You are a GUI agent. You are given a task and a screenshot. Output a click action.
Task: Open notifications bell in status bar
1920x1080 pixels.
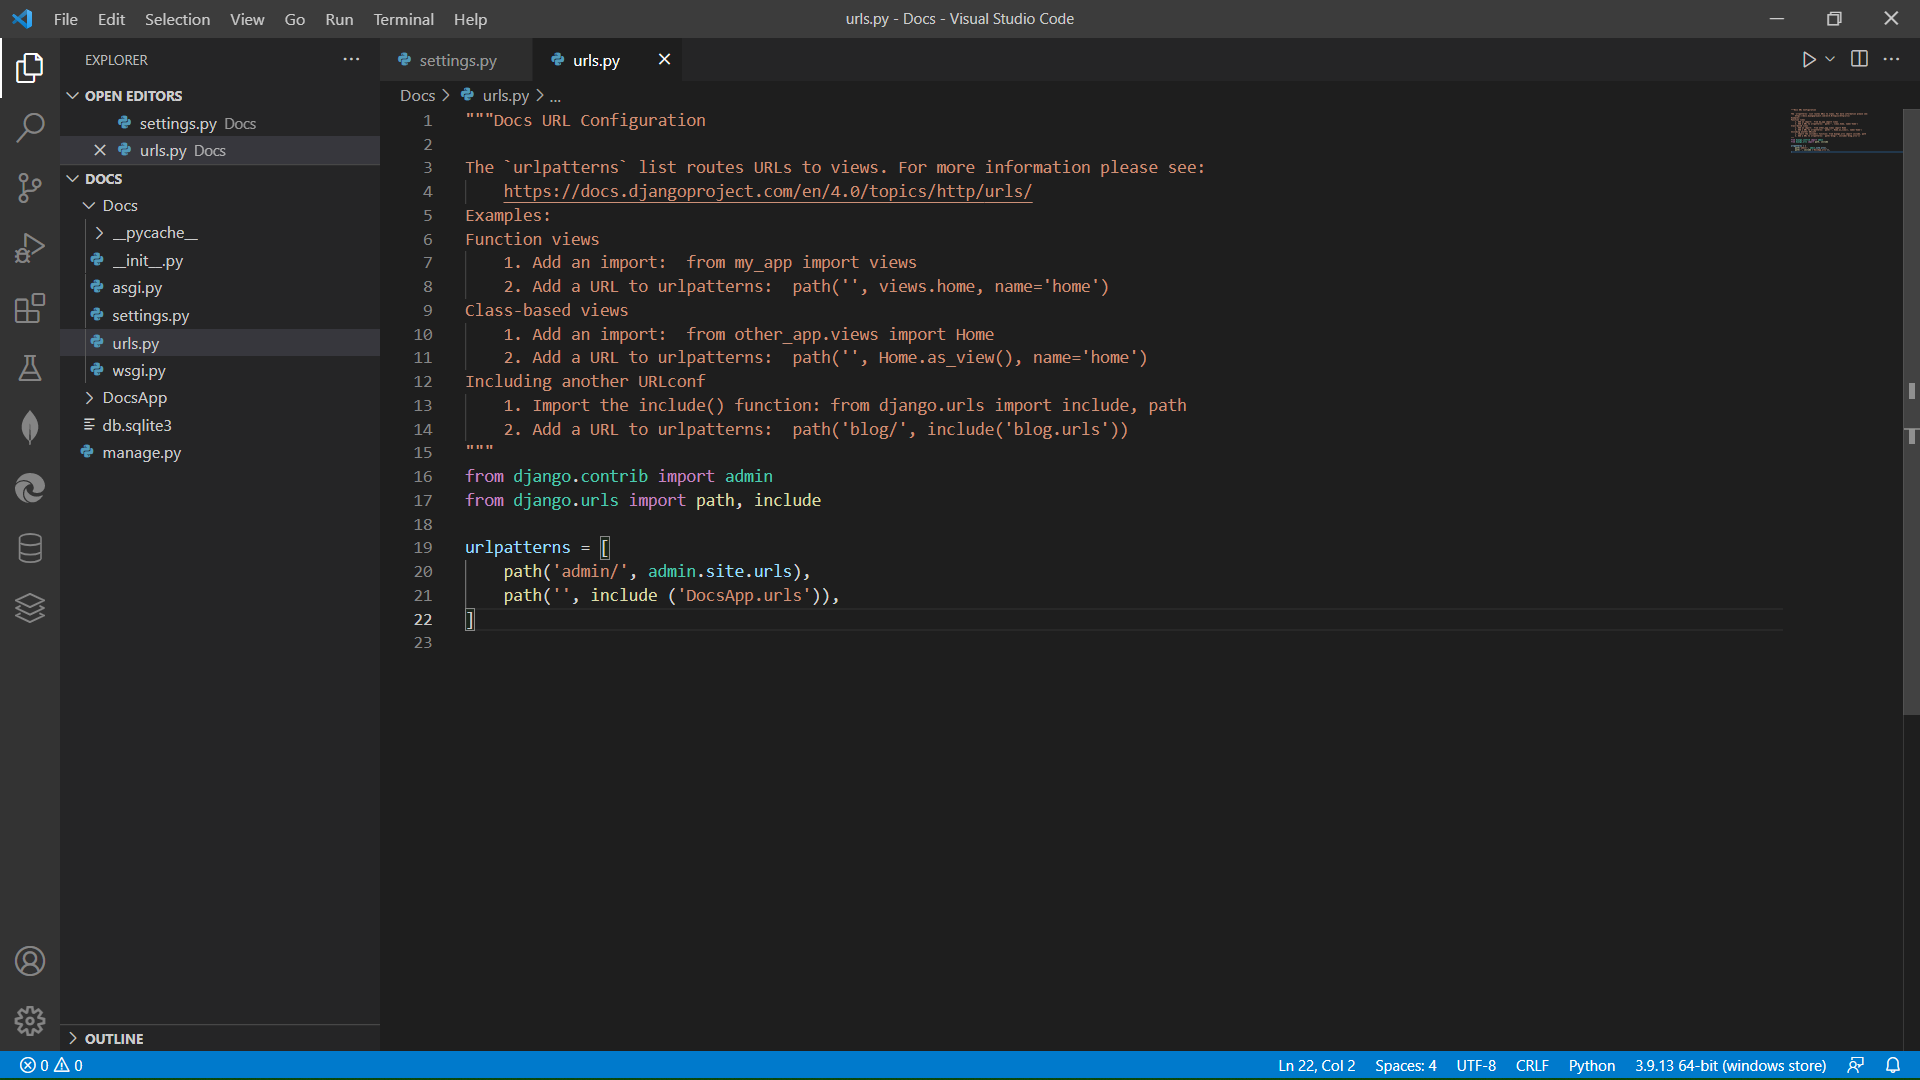click(x=1893, y=1065)
